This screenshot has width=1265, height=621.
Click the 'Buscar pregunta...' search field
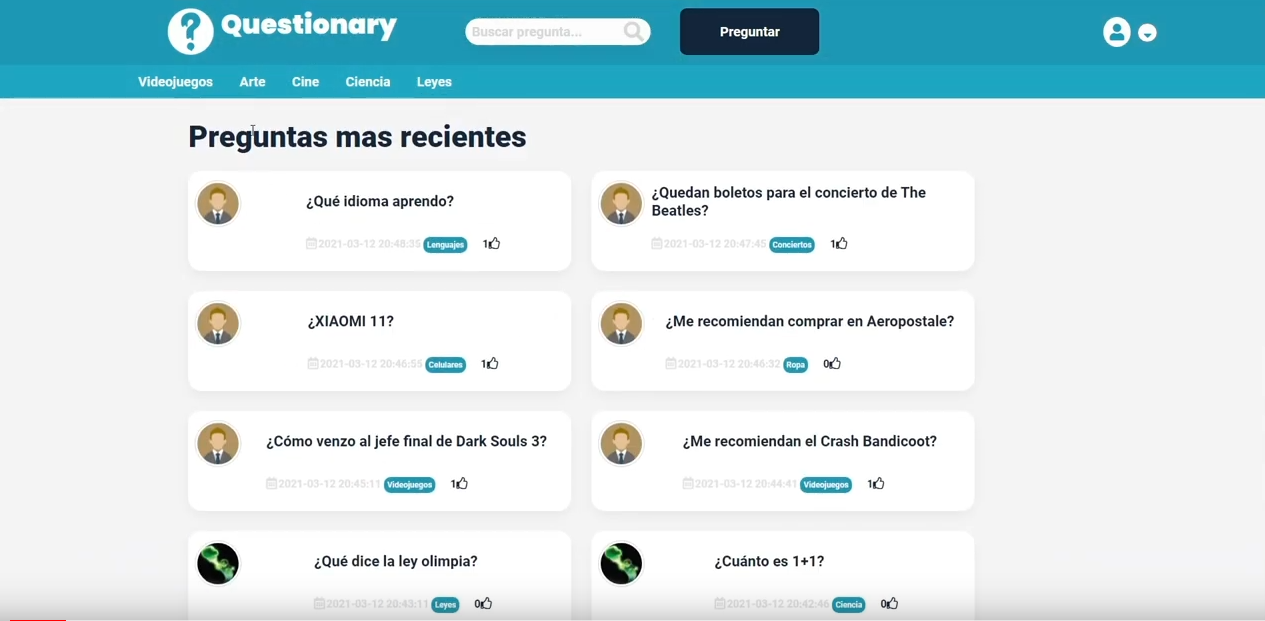[545, 32]
